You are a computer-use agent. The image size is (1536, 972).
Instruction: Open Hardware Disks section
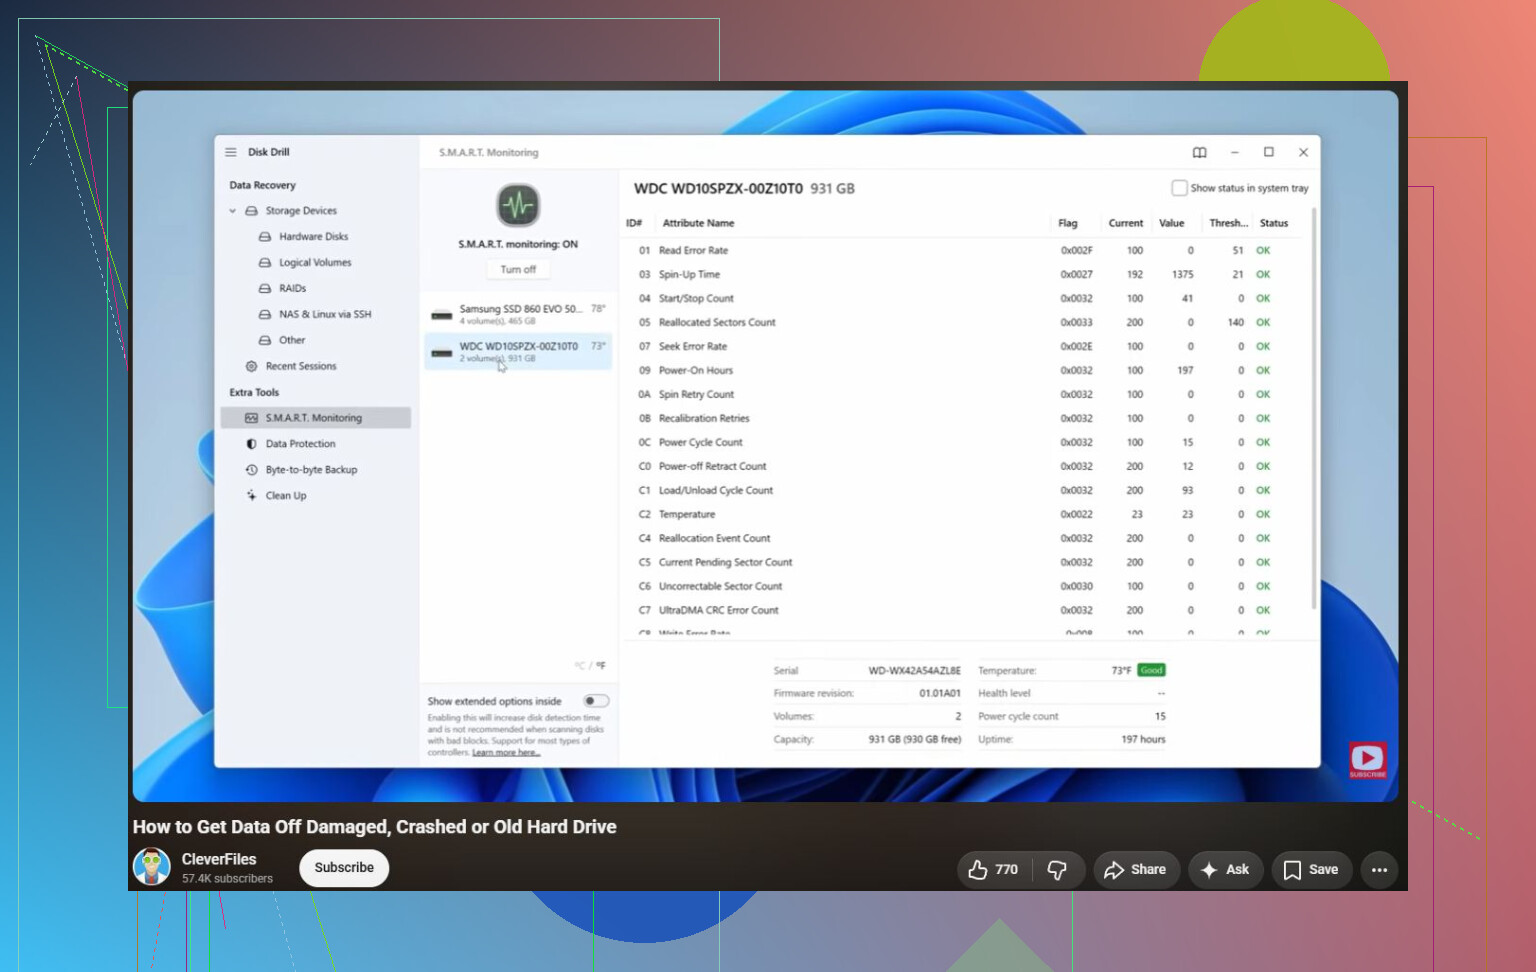click(x=313, y=237)
